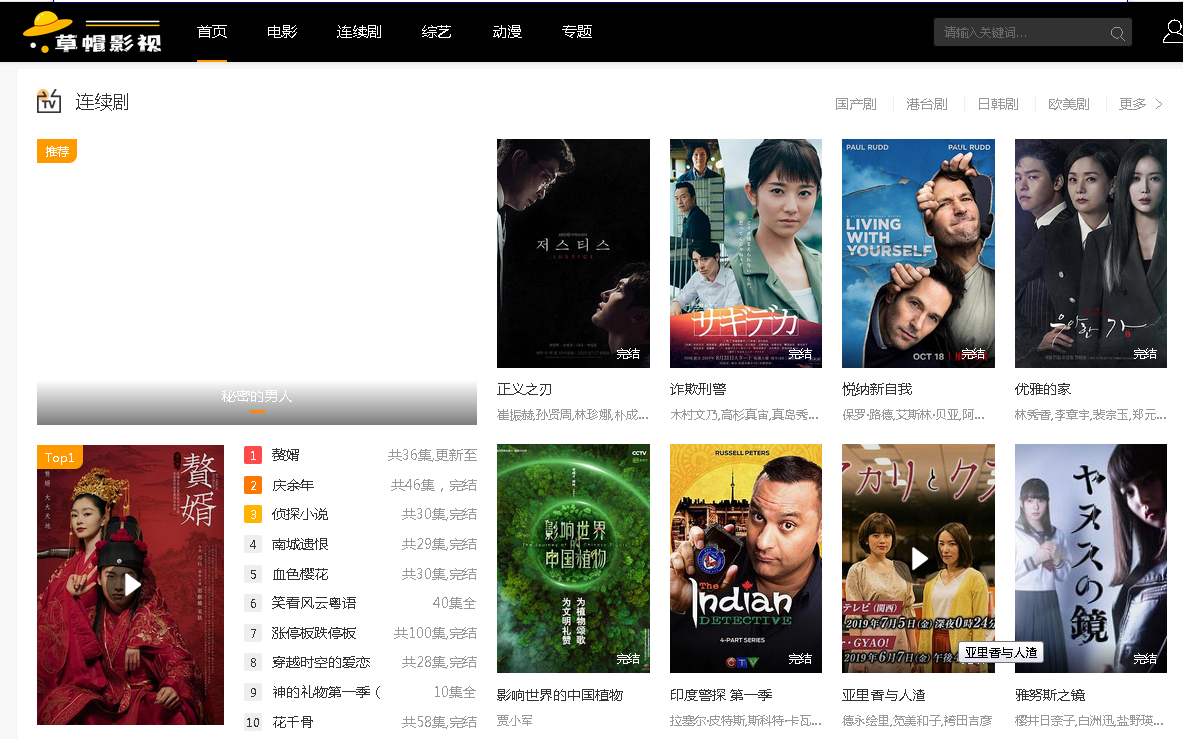Click the search magnifier icon
Screen dimensions: 1183x739
coord(1117,34)
